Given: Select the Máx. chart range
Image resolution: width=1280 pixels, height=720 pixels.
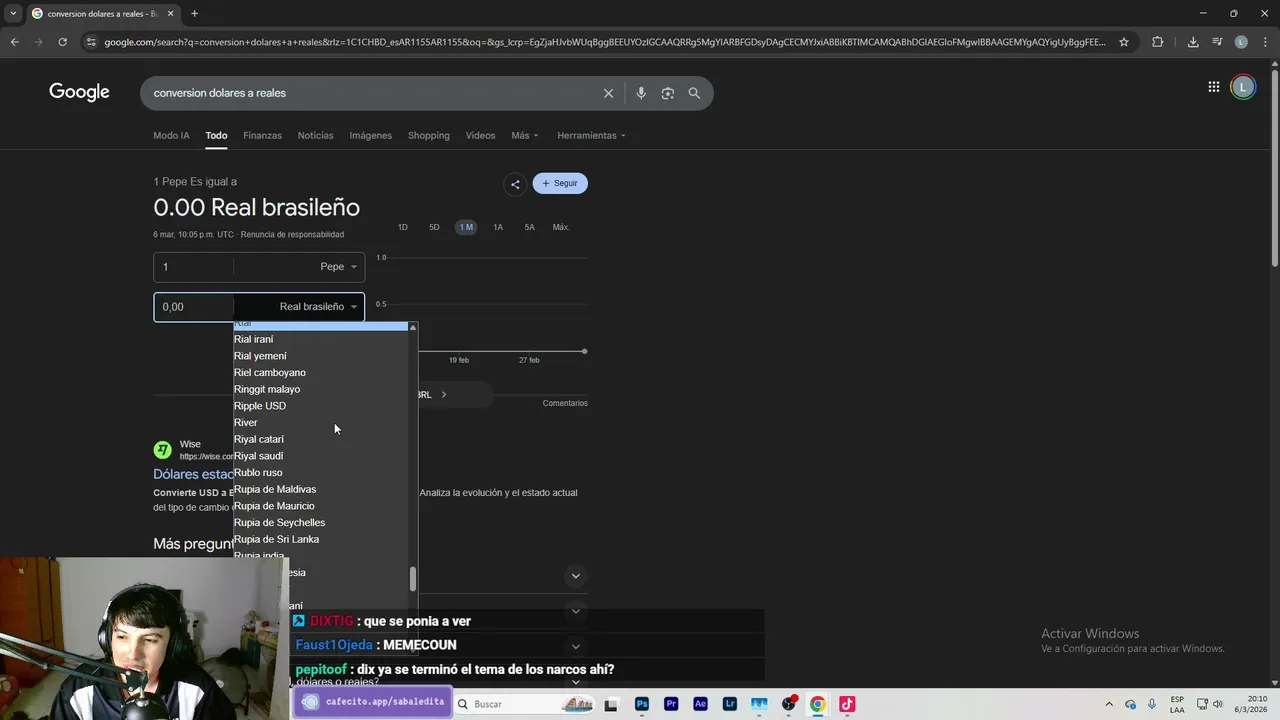Looking at the screenshot, I should click(561, 227).
